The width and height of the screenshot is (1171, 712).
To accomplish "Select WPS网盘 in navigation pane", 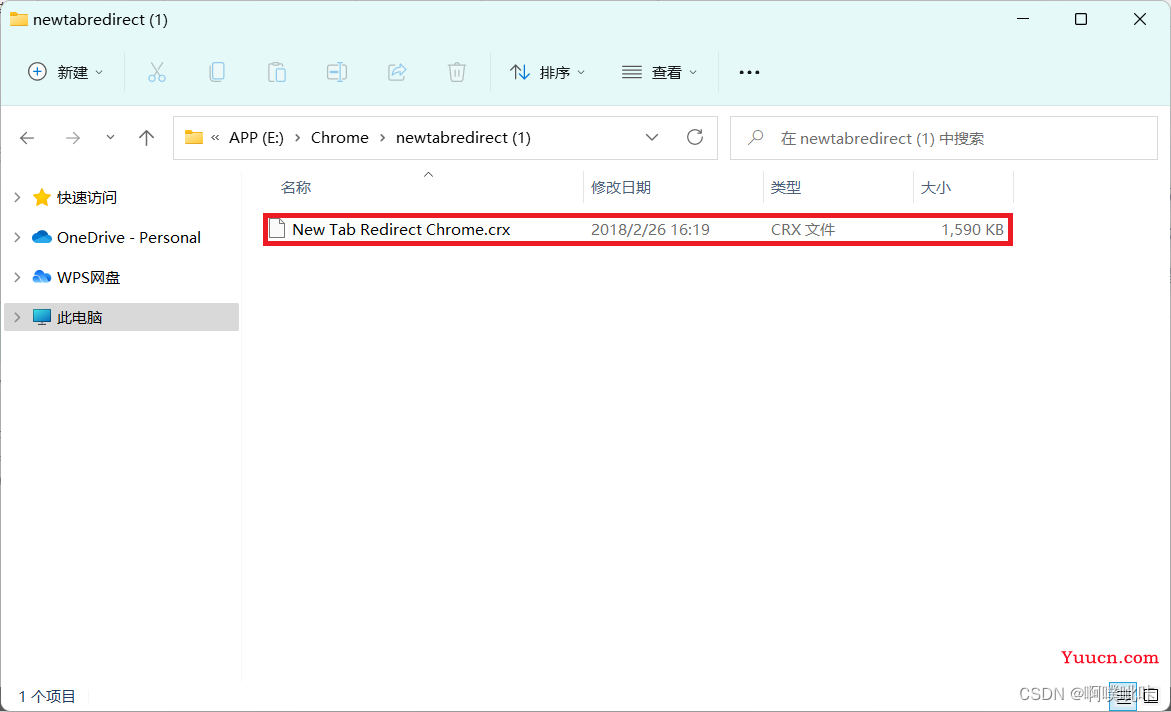I will pyautogui.click(x=88, y=277).
